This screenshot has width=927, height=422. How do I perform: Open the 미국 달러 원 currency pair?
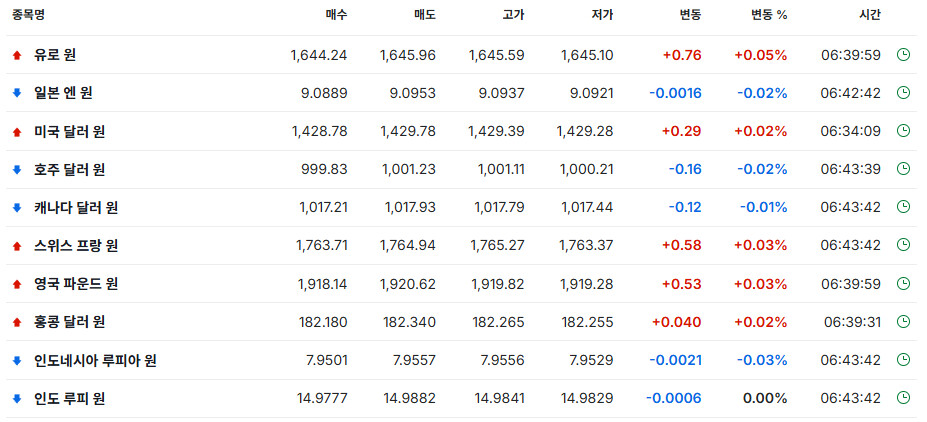pos(70,131)
